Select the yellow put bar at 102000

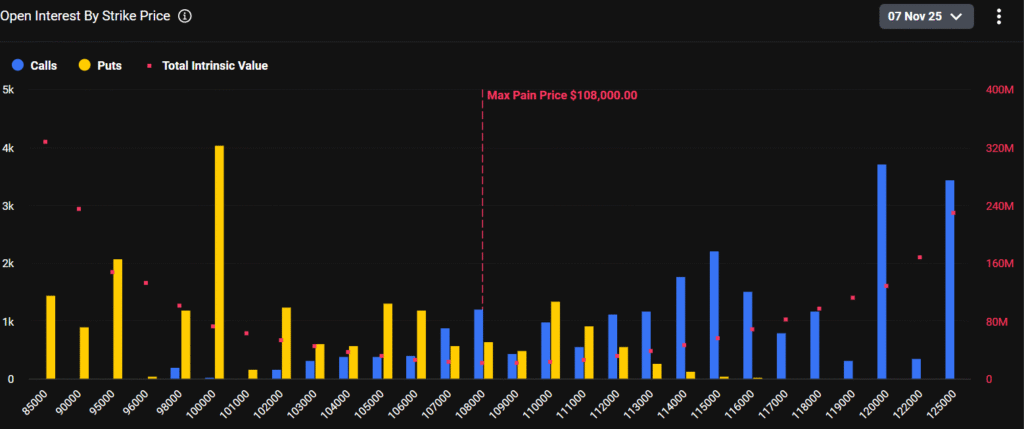[x=286, y=343]
